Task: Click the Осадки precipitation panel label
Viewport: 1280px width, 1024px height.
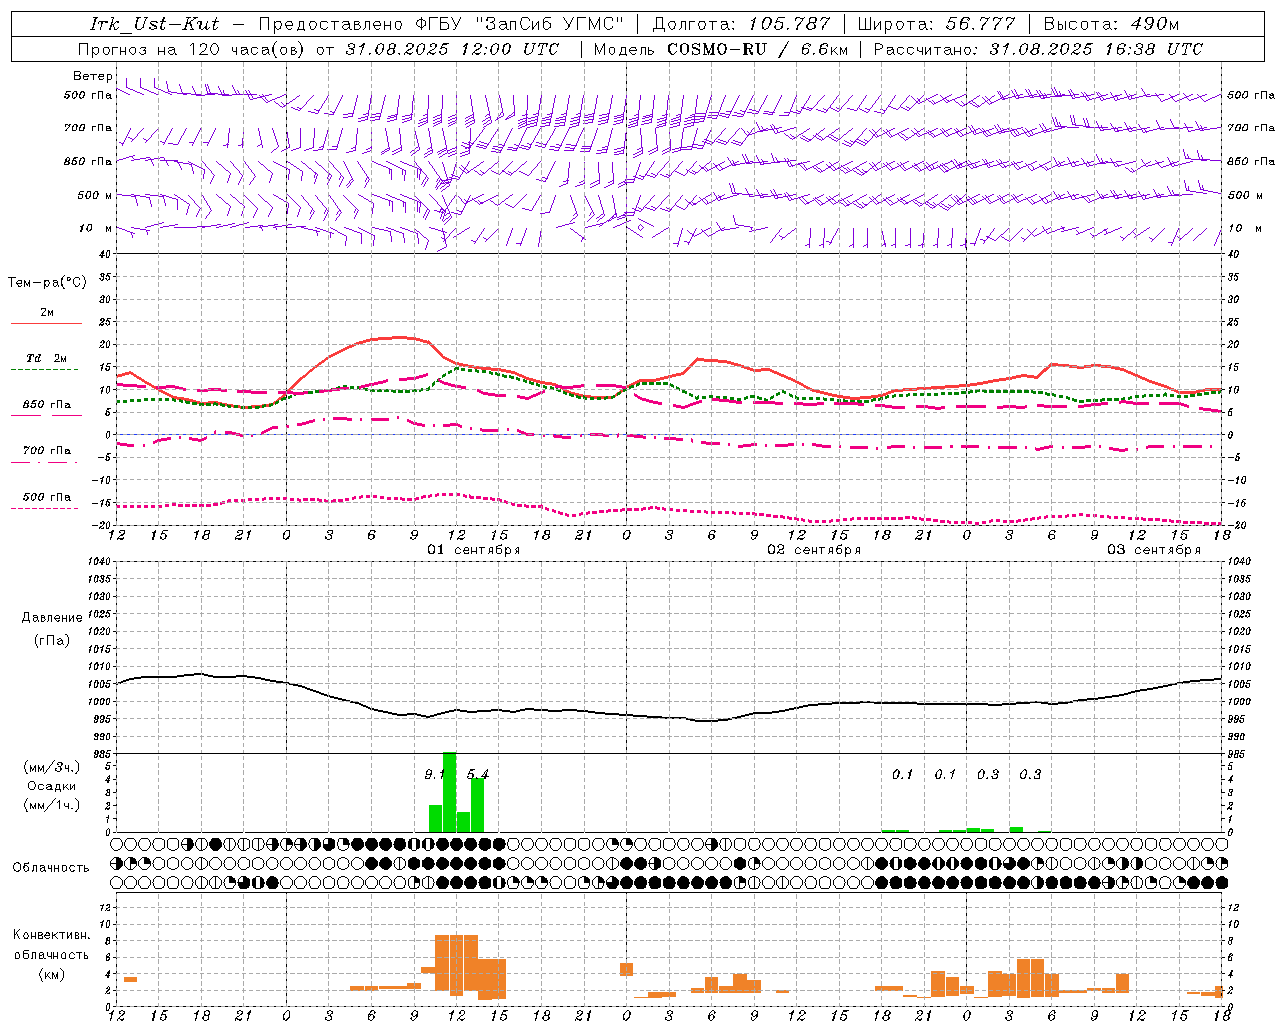Action: point(51,786)
